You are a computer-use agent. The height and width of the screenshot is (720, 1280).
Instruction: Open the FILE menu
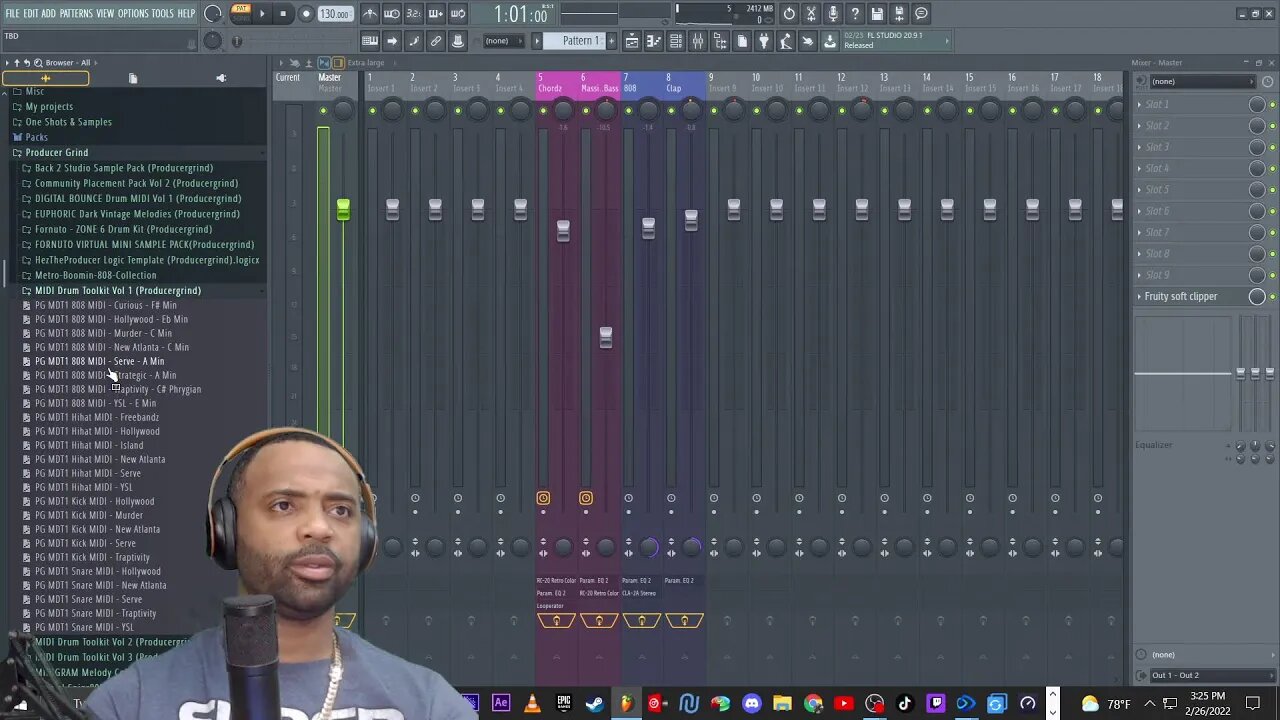[12, 13]
